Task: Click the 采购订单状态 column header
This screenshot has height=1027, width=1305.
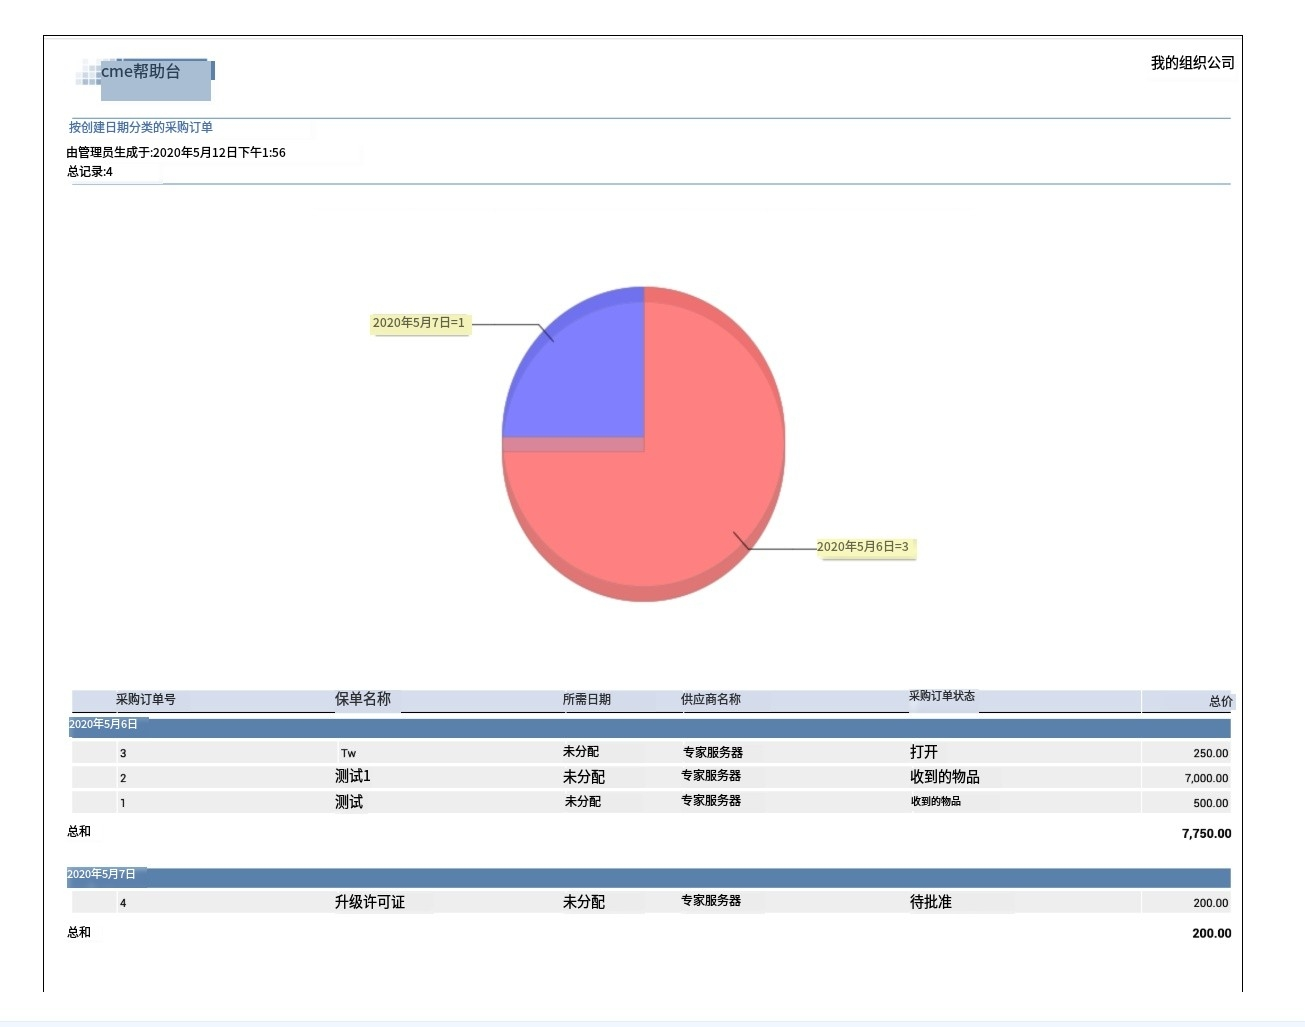Action: (941, 696)
